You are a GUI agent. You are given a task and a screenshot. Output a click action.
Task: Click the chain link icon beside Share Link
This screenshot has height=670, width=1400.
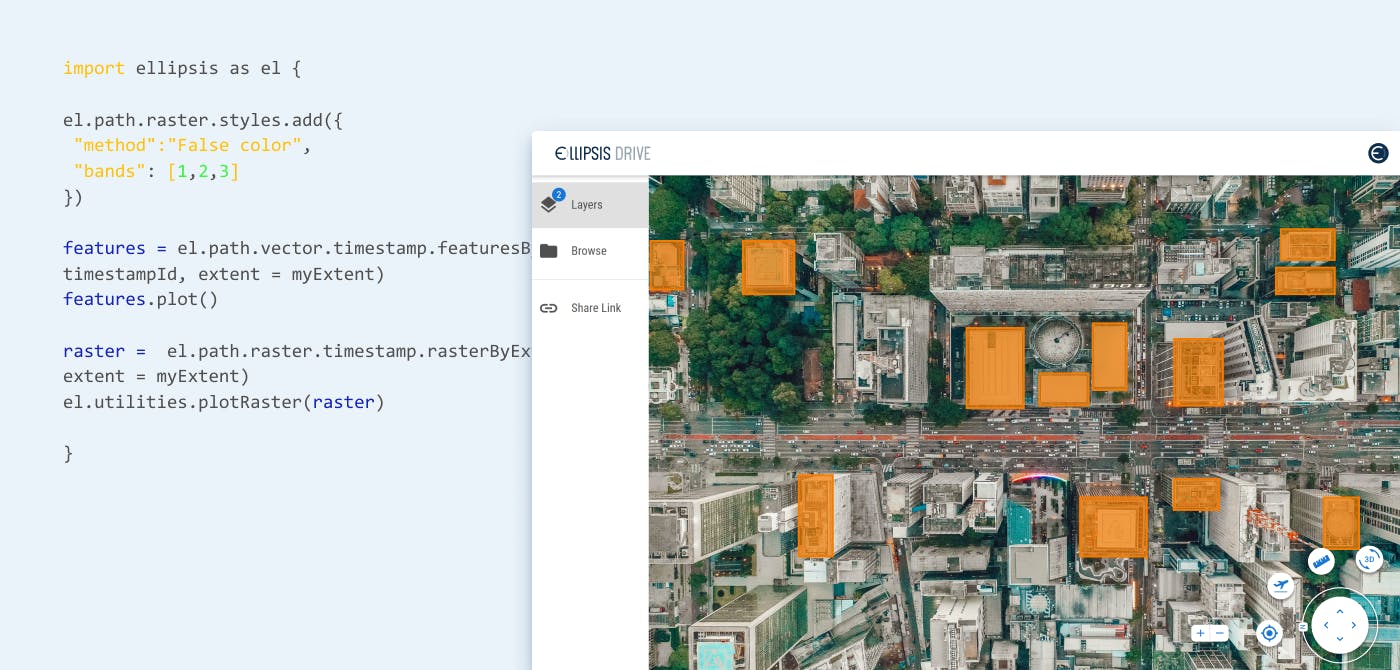(548, 308)
